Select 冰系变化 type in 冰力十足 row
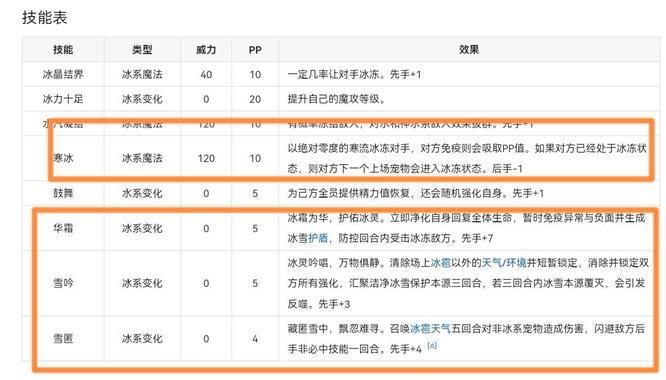Screen dimensions: 666x380 (142, 99)
